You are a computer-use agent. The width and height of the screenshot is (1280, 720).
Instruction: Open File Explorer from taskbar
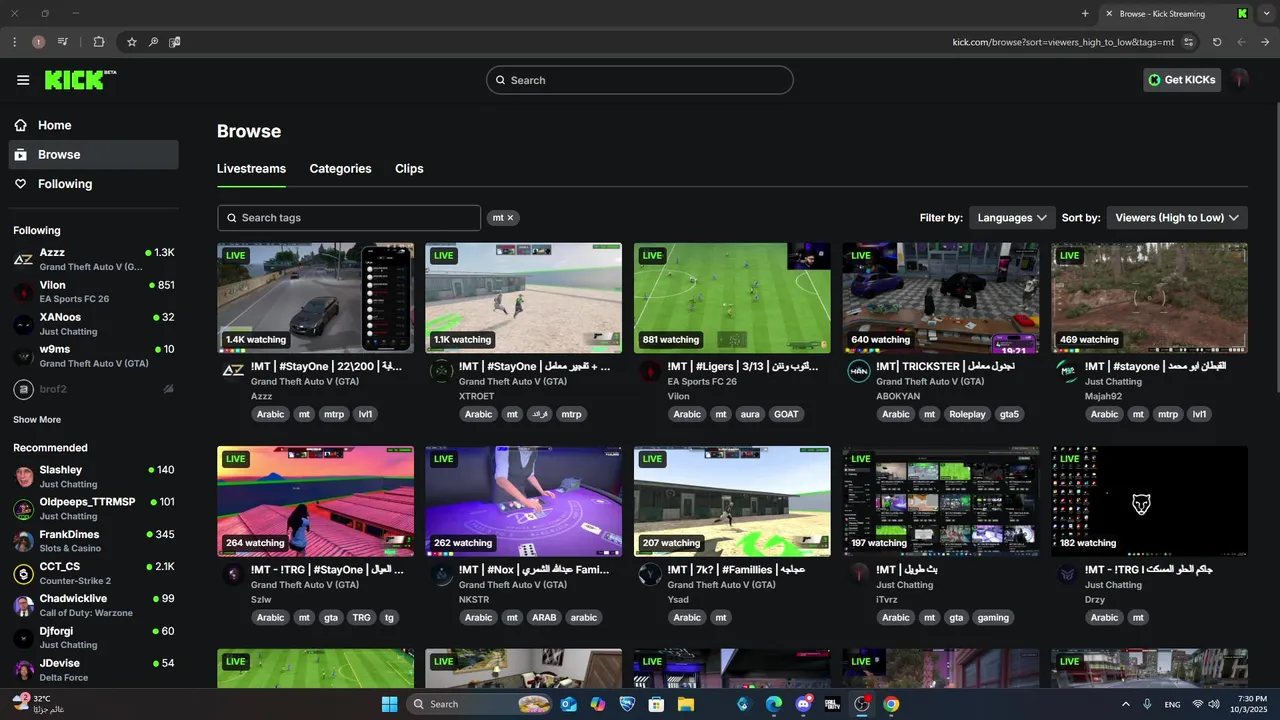(x=686, y=704)
